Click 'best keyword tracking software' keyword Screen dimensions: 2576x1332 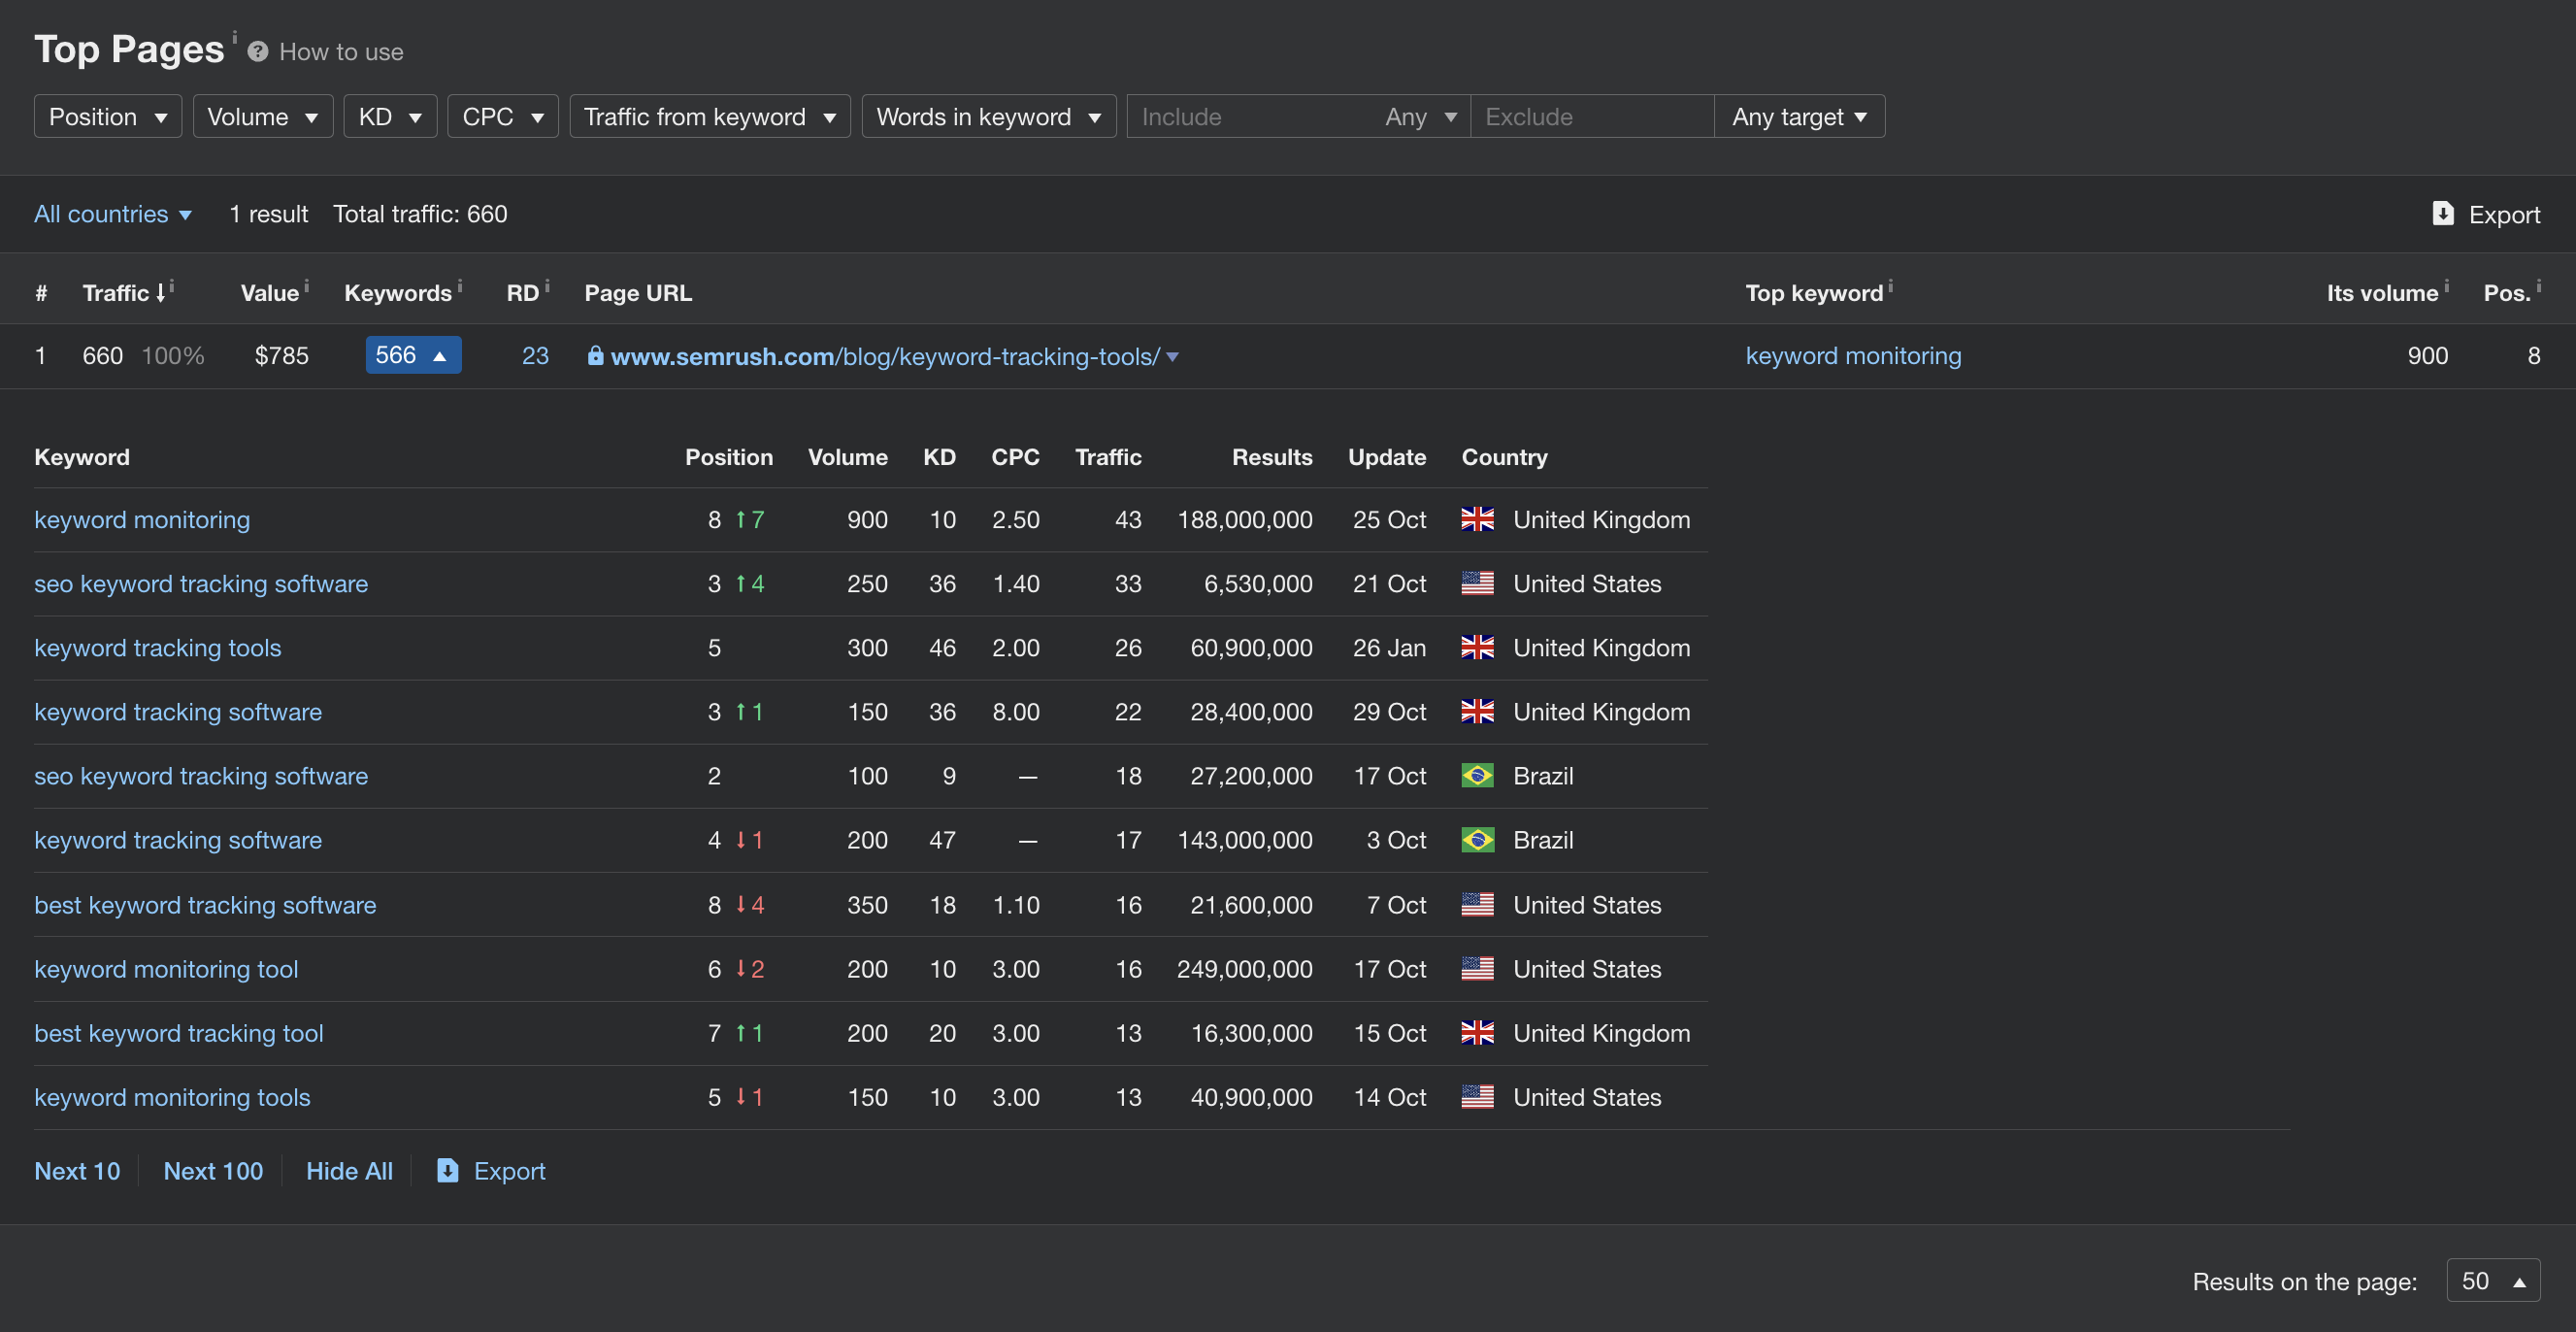click(205, 905)
